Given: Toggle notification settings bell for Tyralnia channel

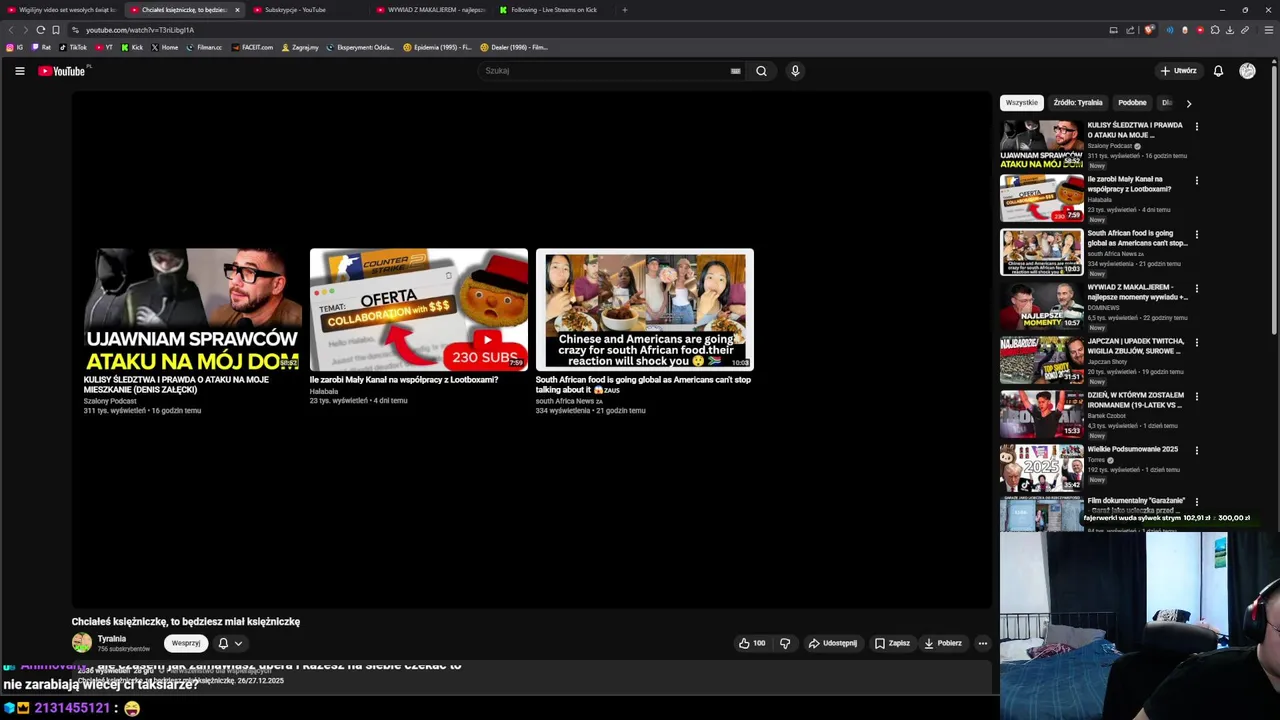Looking at the screenshot, I should click(230, 643).
